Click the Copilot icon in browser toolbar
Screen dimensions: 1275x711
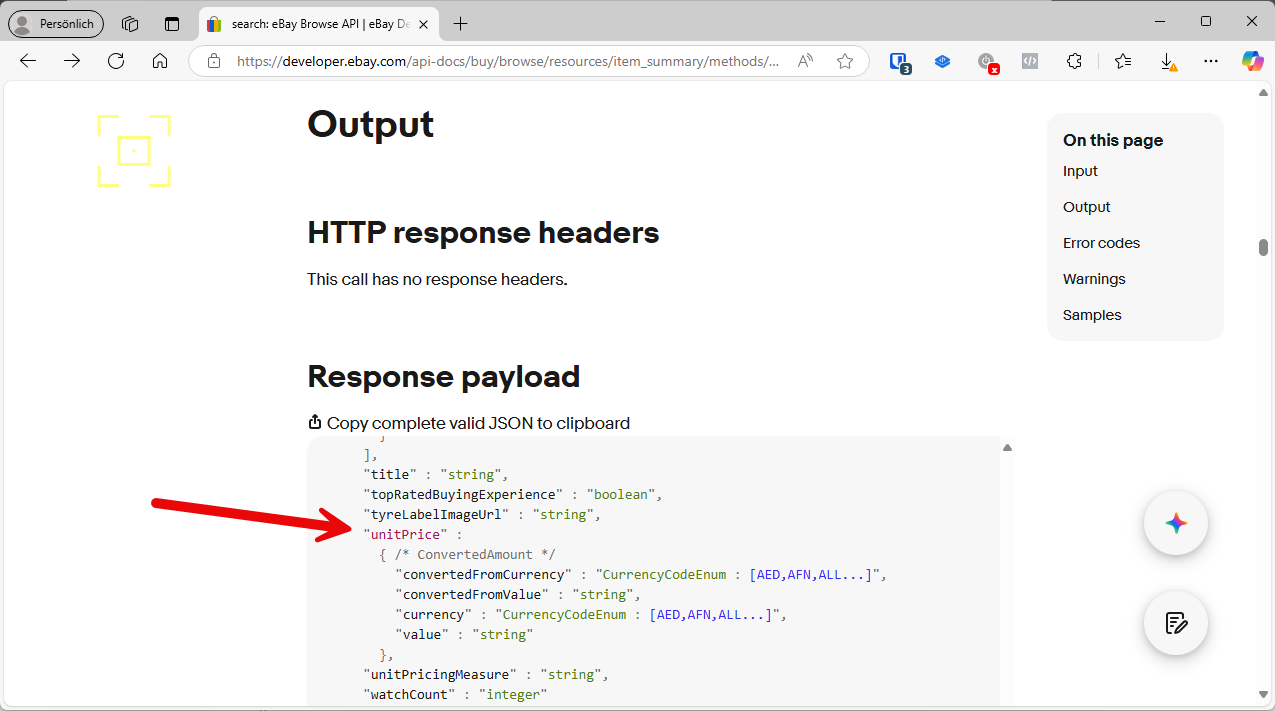[1252, 61]
